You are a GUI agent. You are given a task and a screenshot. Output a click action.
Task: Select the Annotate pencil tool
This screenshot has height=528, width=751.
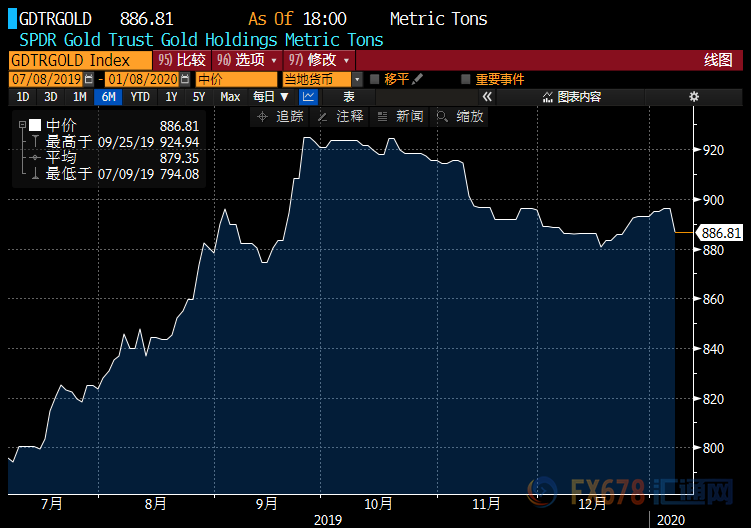click(341, 117)
